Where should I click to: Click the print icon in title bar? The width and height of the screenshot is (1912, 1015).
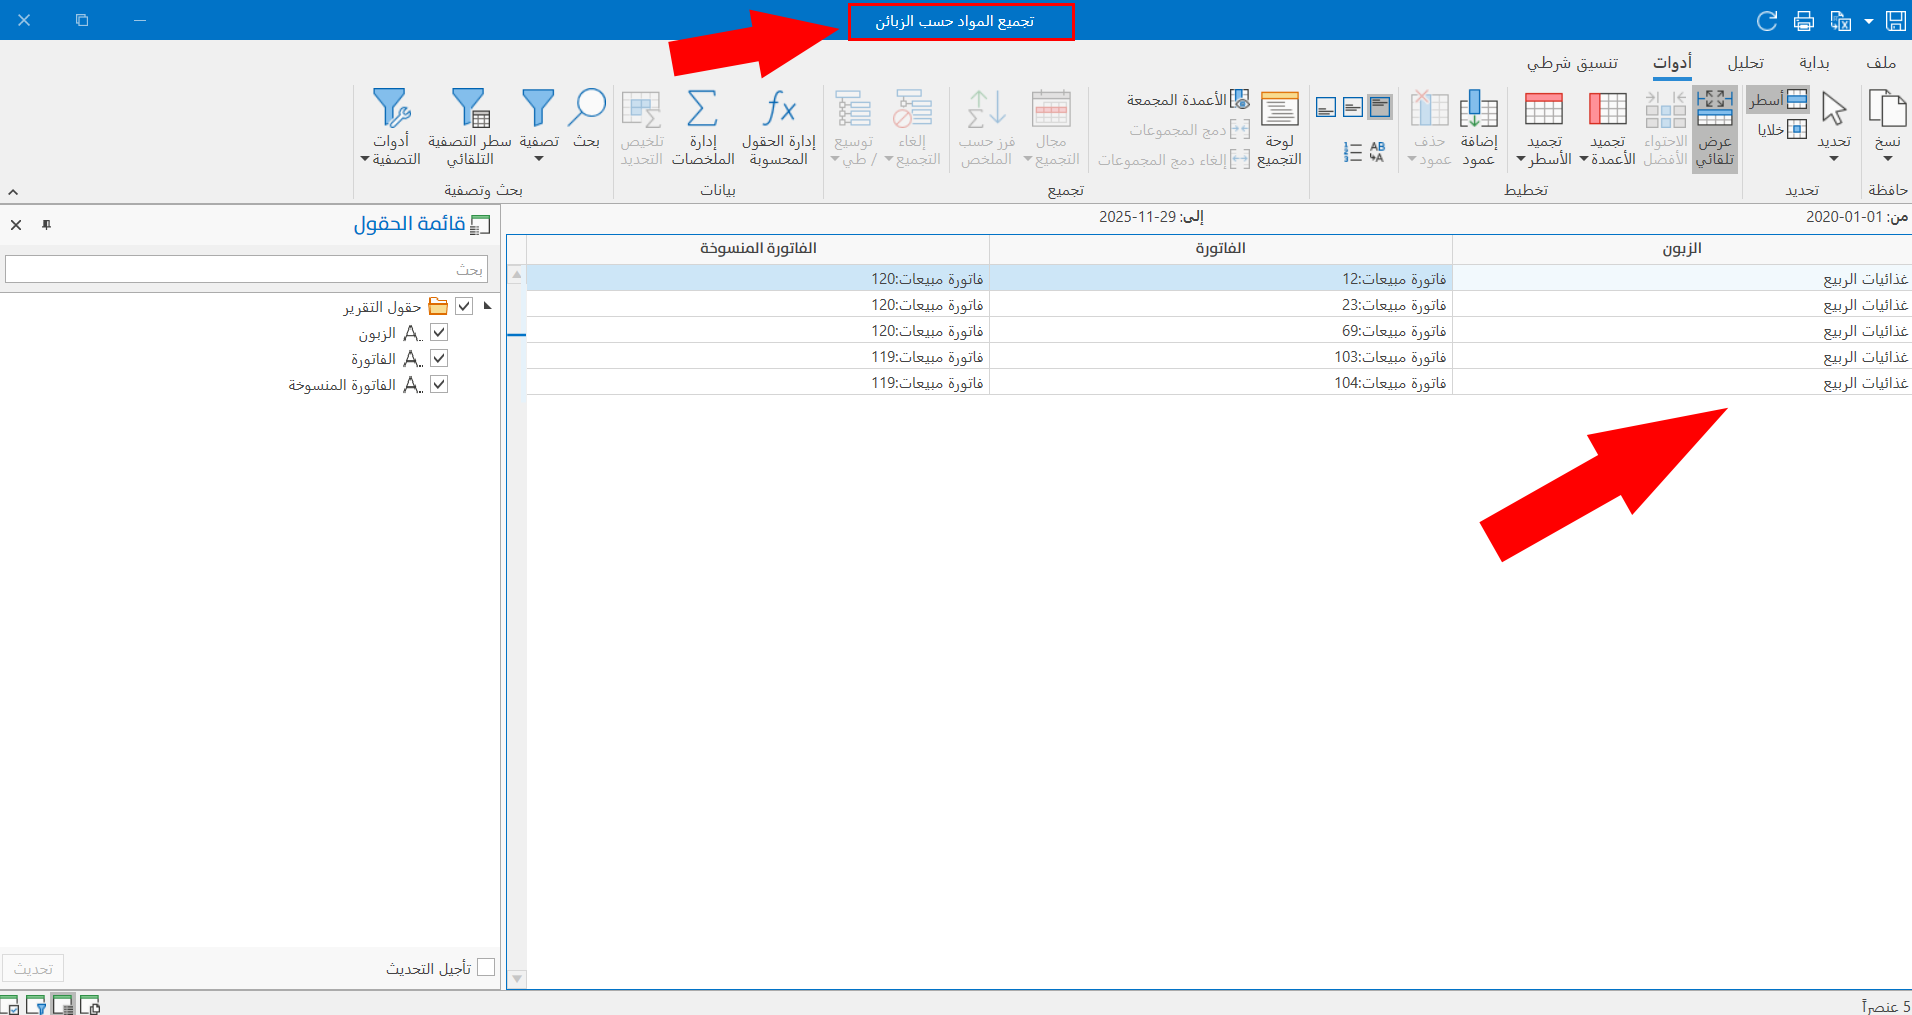1804,21
